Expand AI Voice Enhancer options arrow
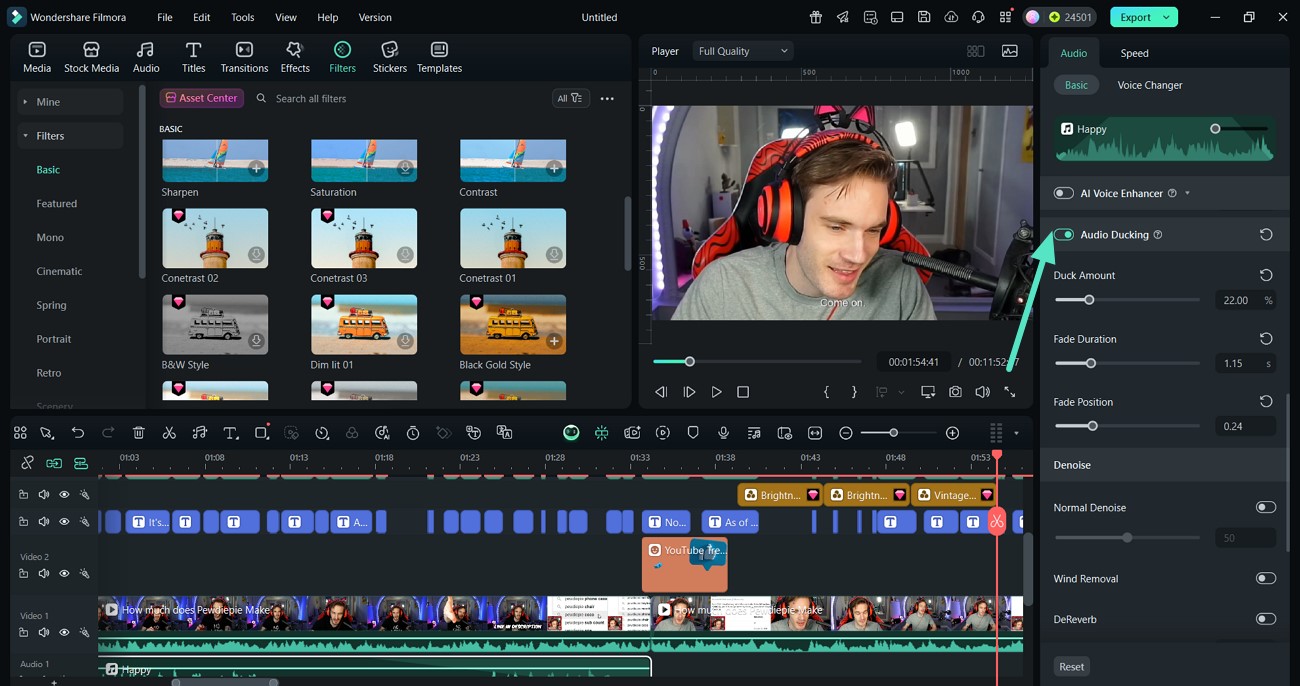The width and height of the screenshot is (1300, 686). (x=1187, y=194)
